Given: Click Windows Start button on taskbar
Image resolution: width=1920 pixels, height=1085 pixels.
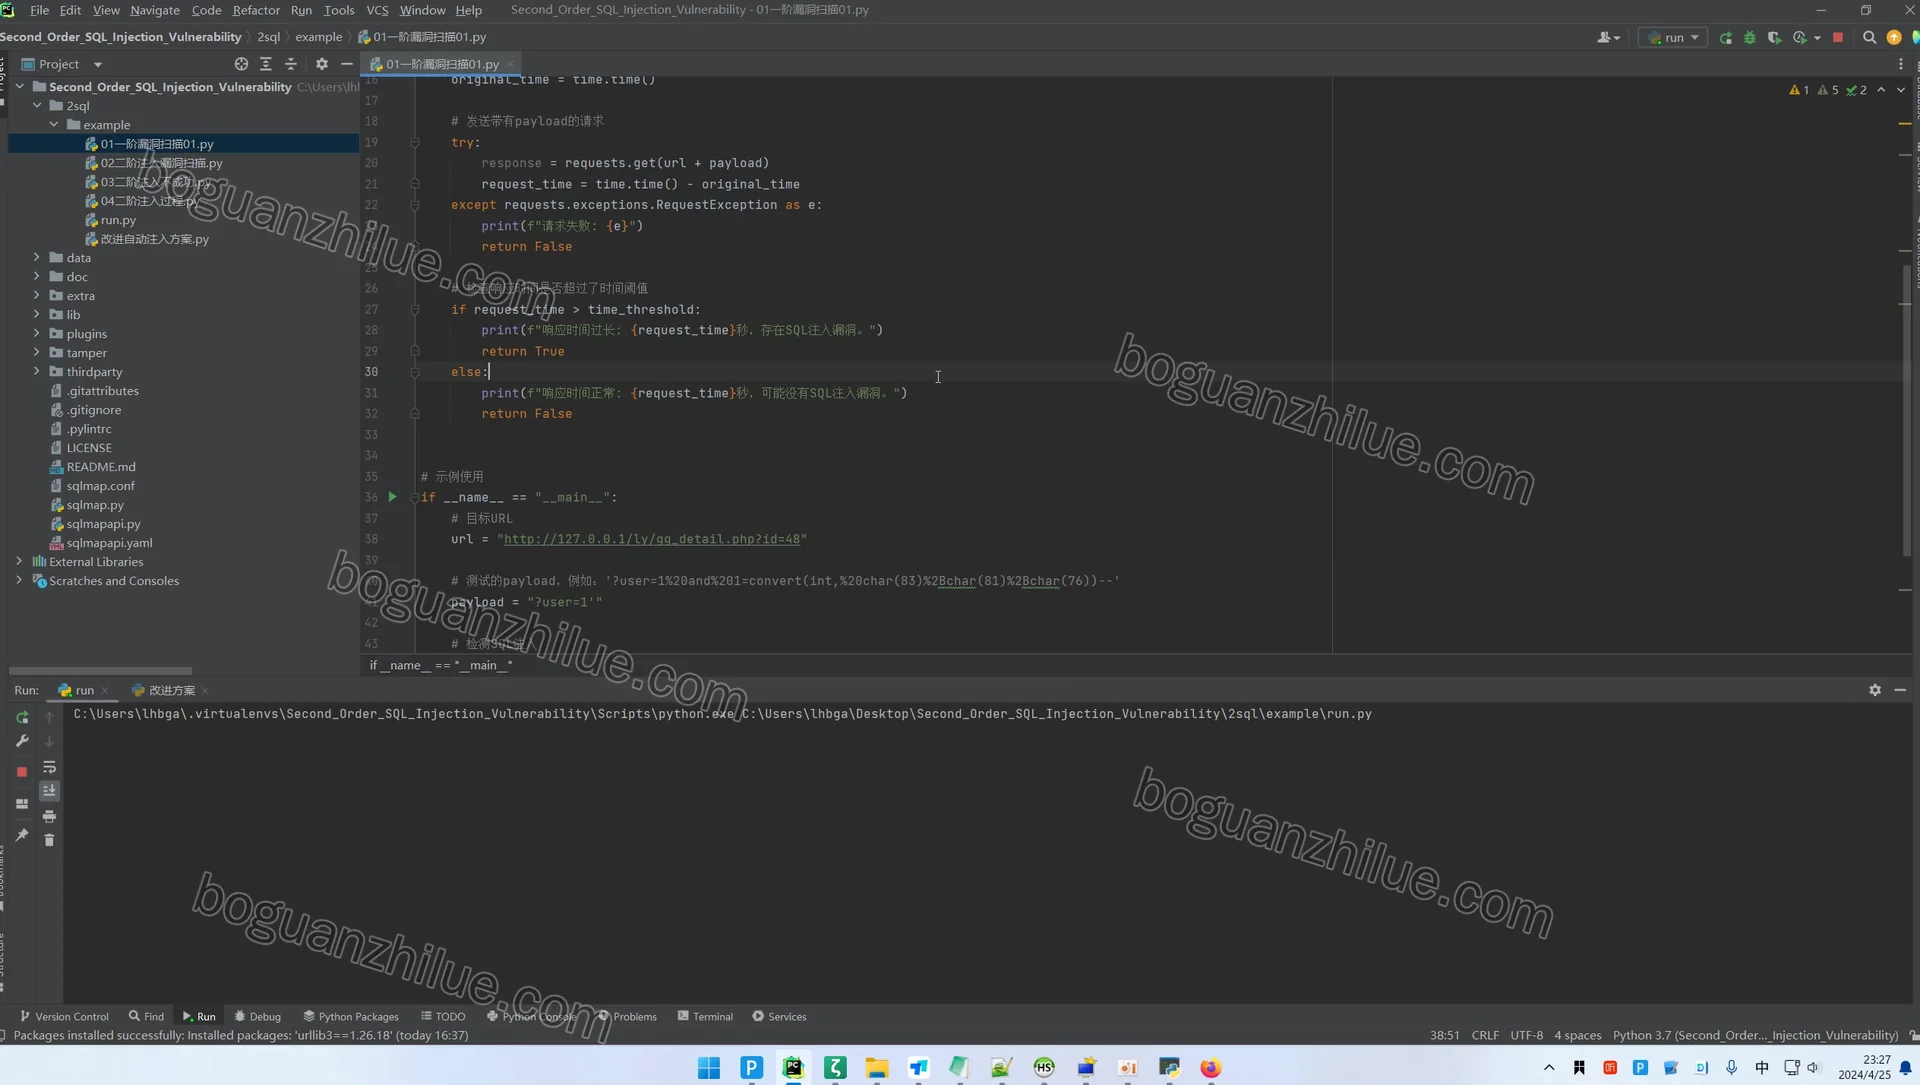Looking at the screenshot, I should (x=709, y=1068).
